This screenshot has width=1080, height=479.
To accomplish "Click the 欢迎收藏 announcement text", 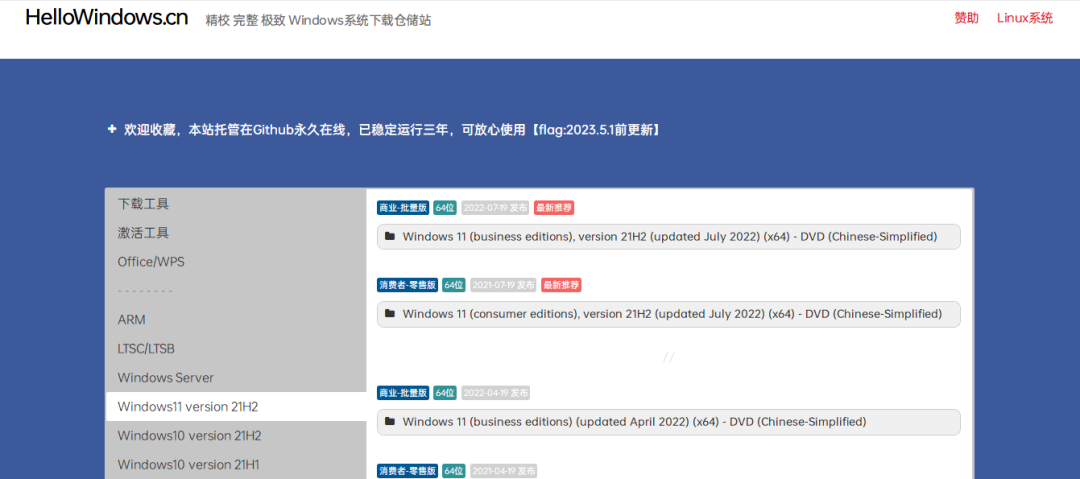I will pyautogui.click(x=393, y=130).
